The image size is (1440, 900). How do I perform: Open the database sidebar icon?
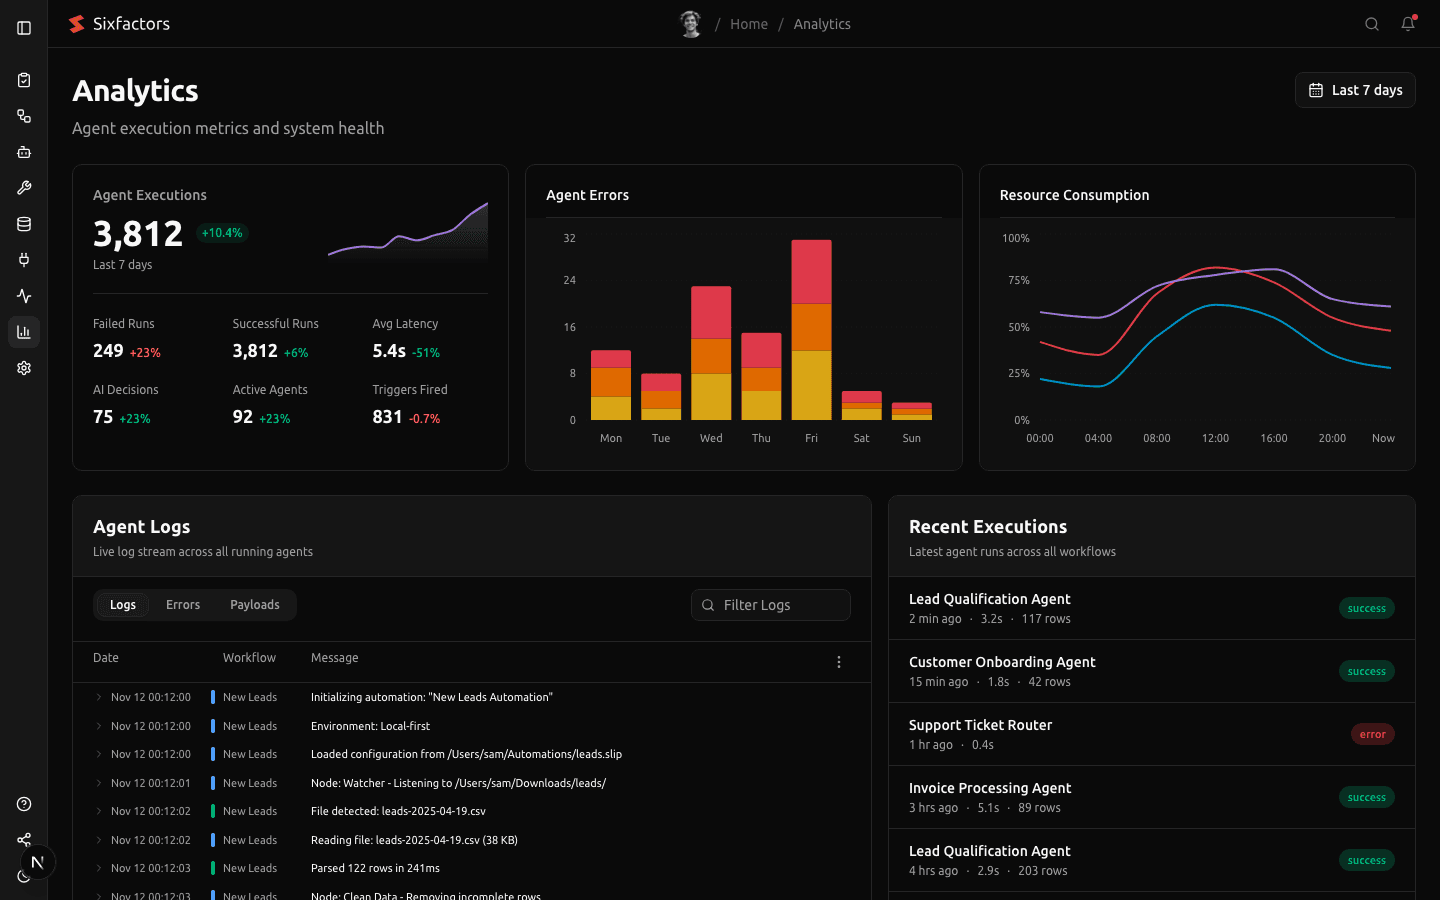point(24,224)
